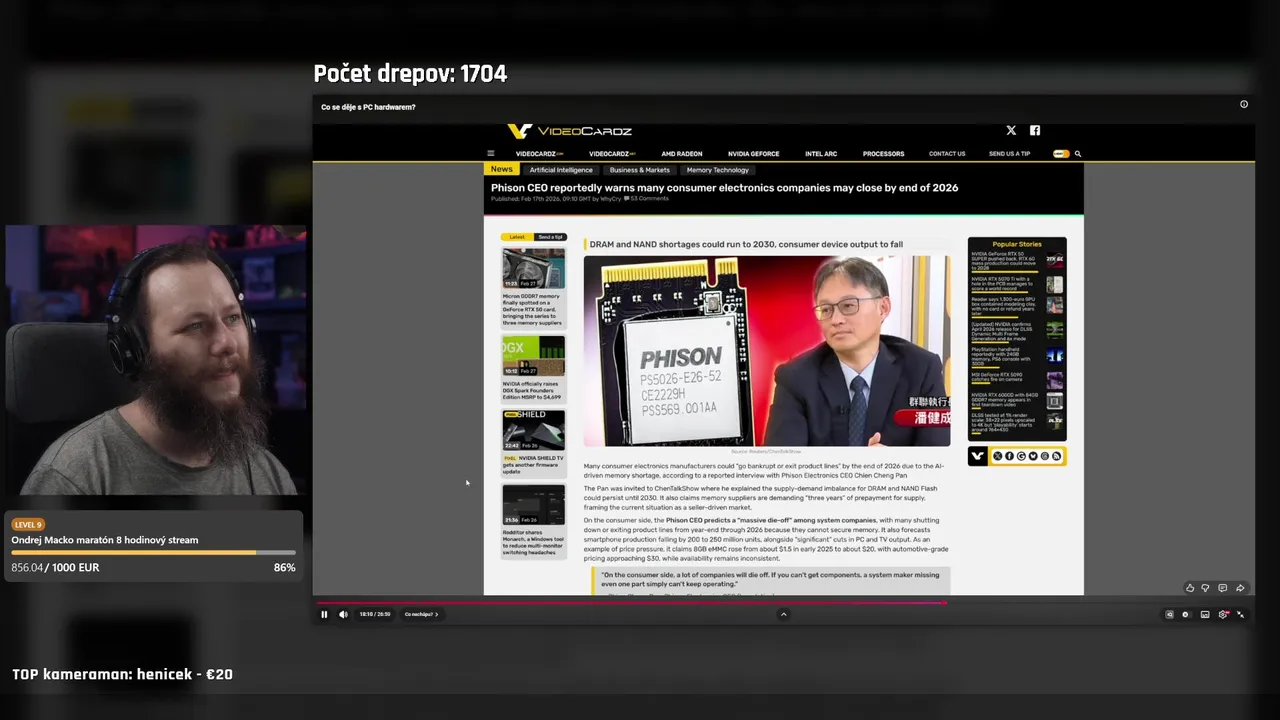This screenshot has width=1280, height=720.
Task: Select the News category tag
Action: (502, 169)
